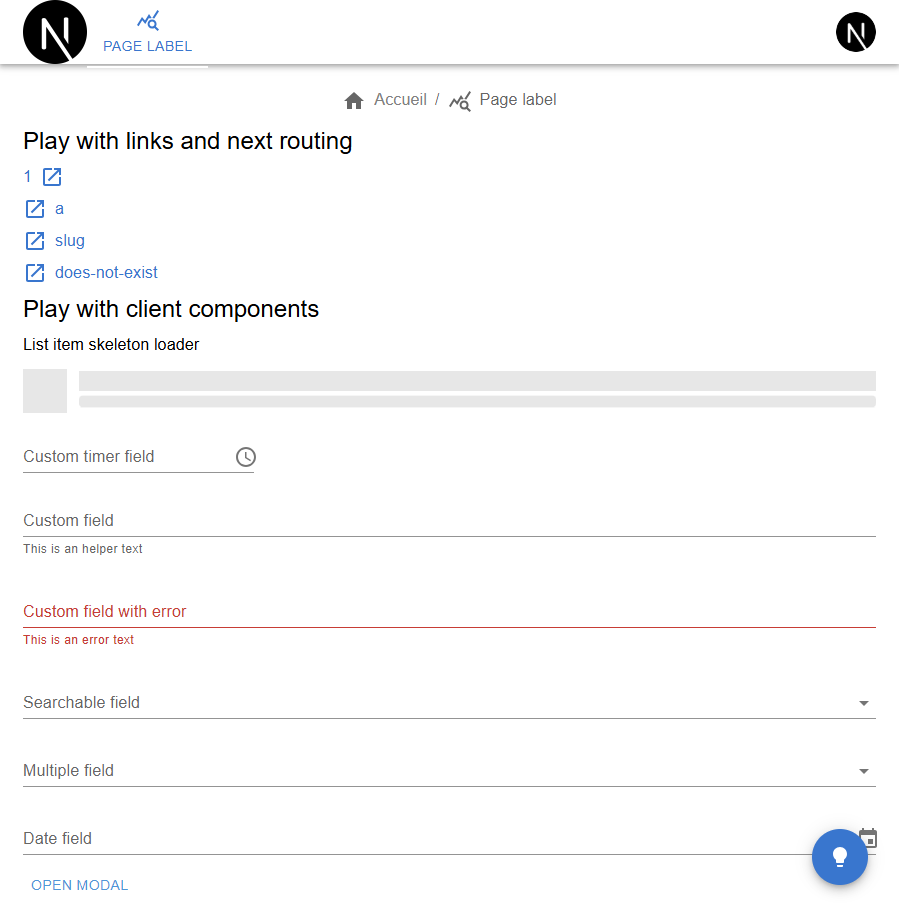The width and height of the screenshot is (899, 916).
Task: Click the clock icon in Custom timer field
Action: coord(246,457)
